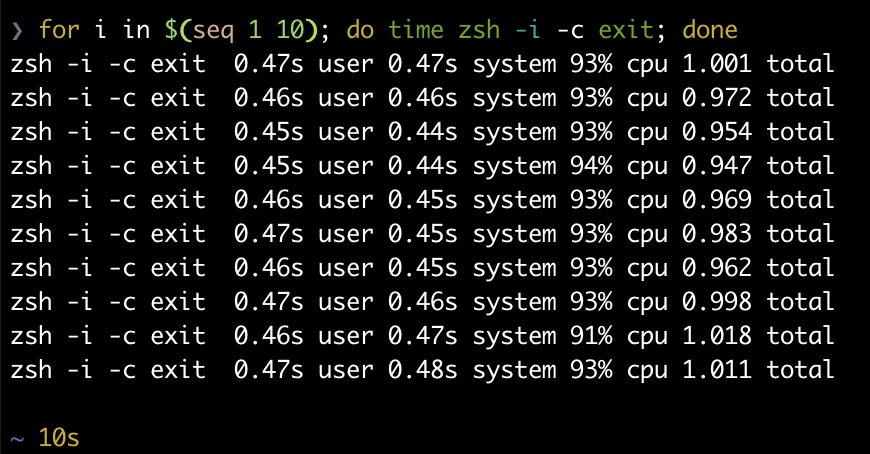Click the 'for' keyword in the command
This screenshot has width=870, height=454.
click(59, 29)
